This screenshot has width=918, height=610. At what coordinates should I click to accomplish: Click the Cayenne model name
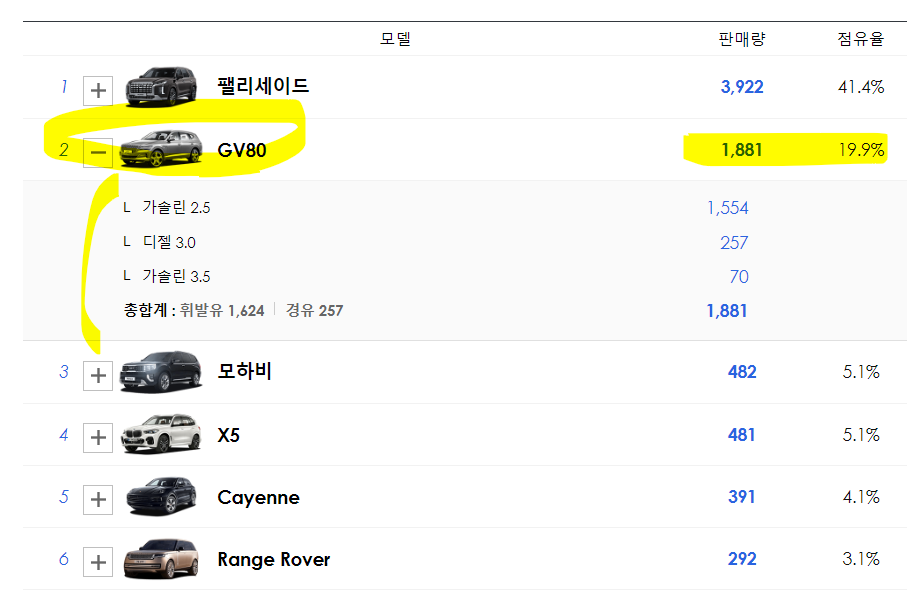pyautogui.click(x=258, y=498)
